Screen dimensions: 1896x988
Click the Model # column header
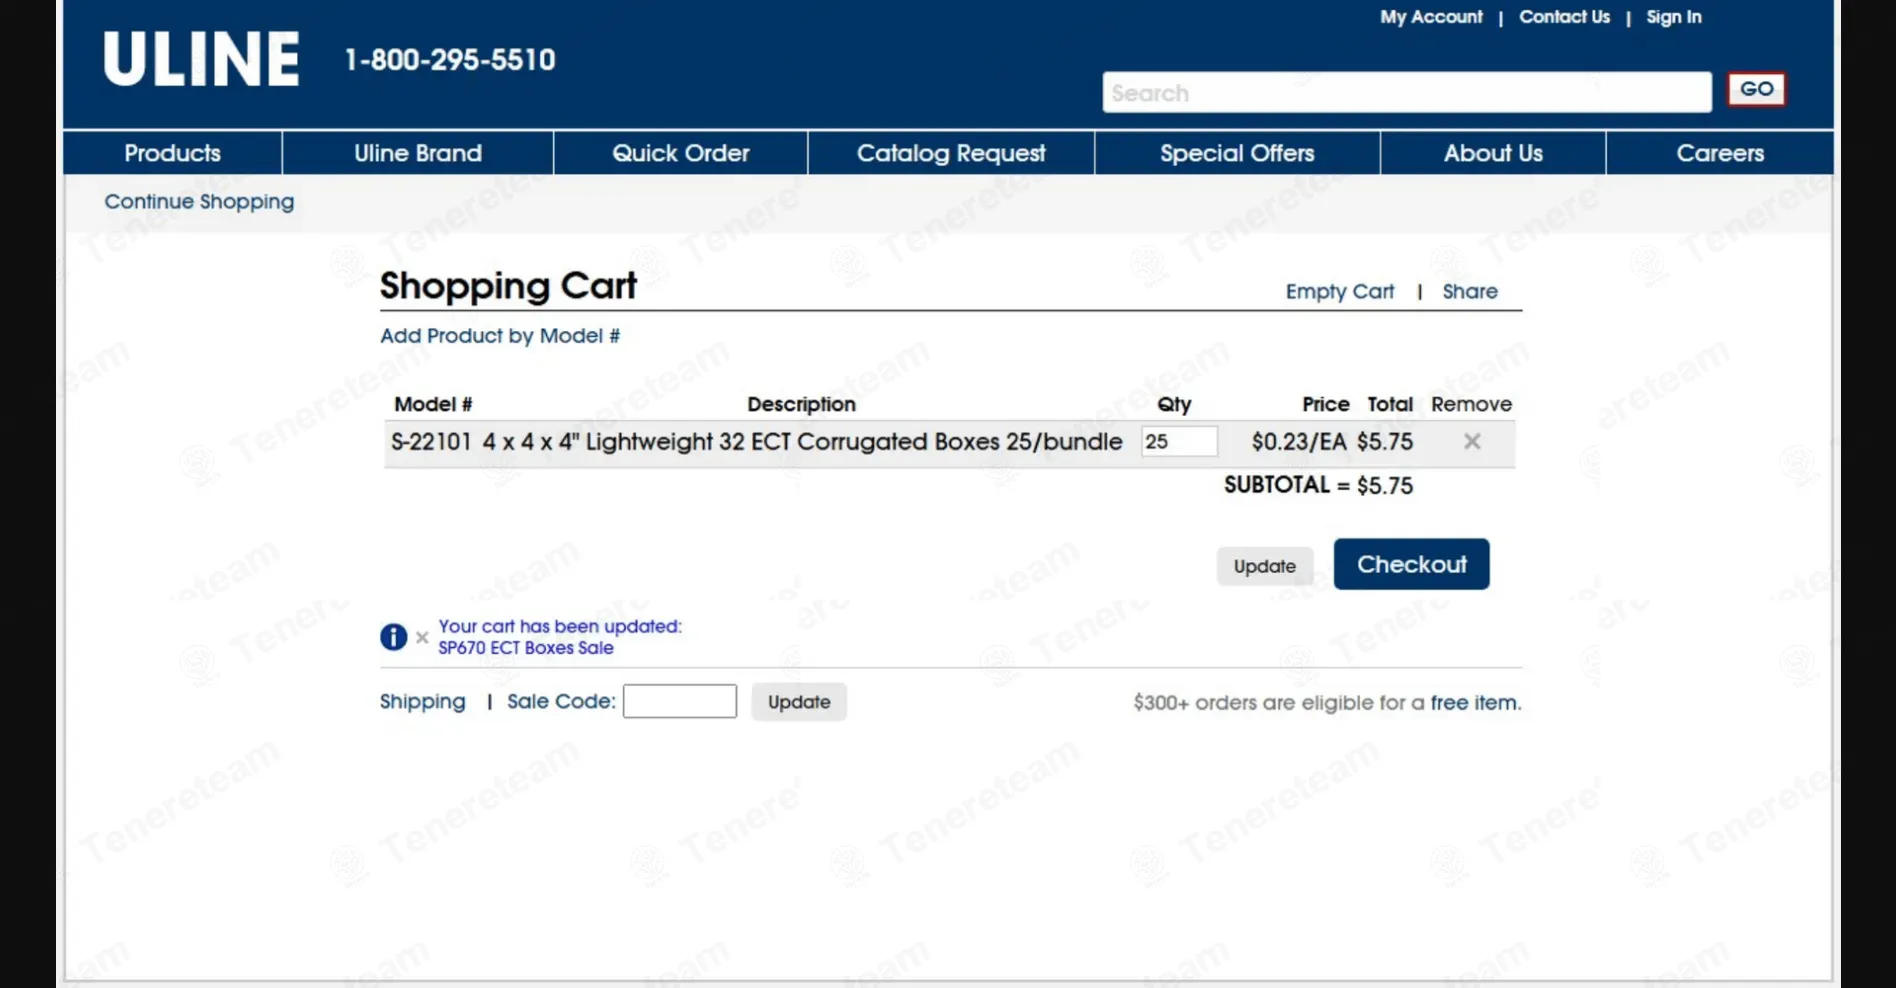(x=433, y=404)
